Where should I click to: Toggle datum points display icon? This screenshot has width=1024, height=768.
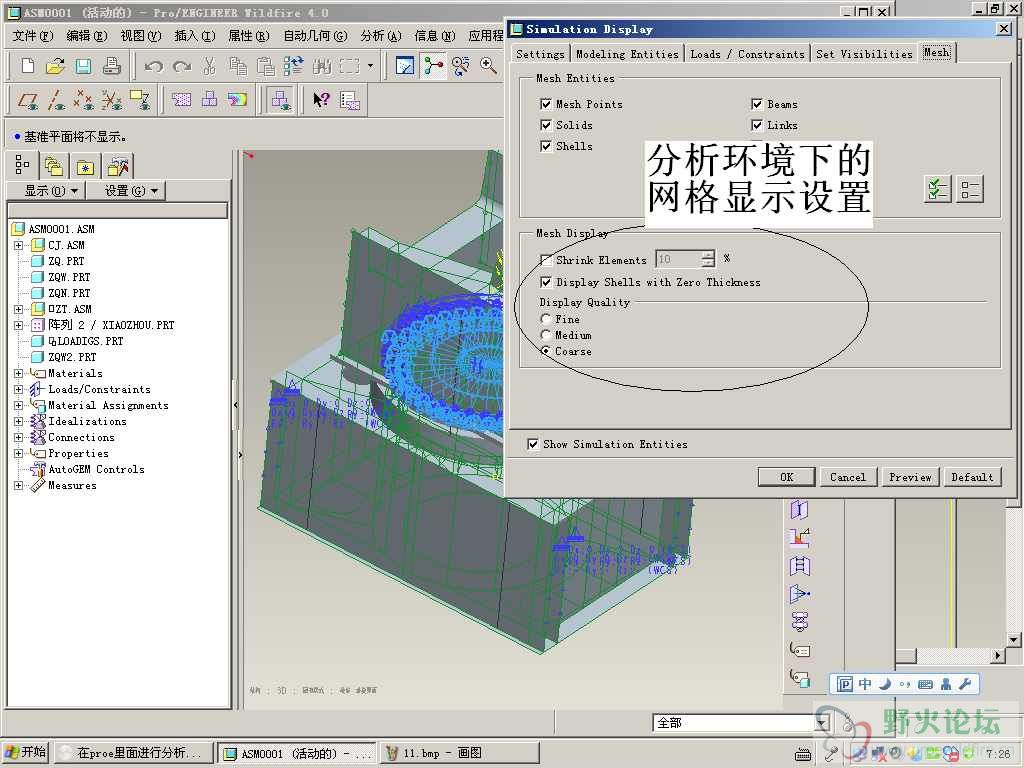point(84,100)
